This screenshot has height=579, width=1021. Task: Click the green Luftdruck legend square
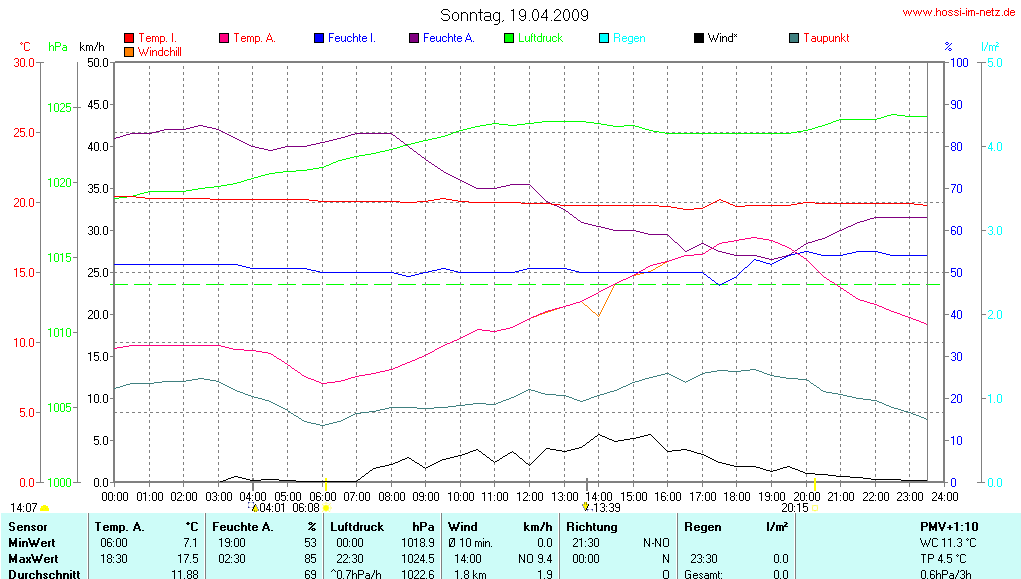509,38
